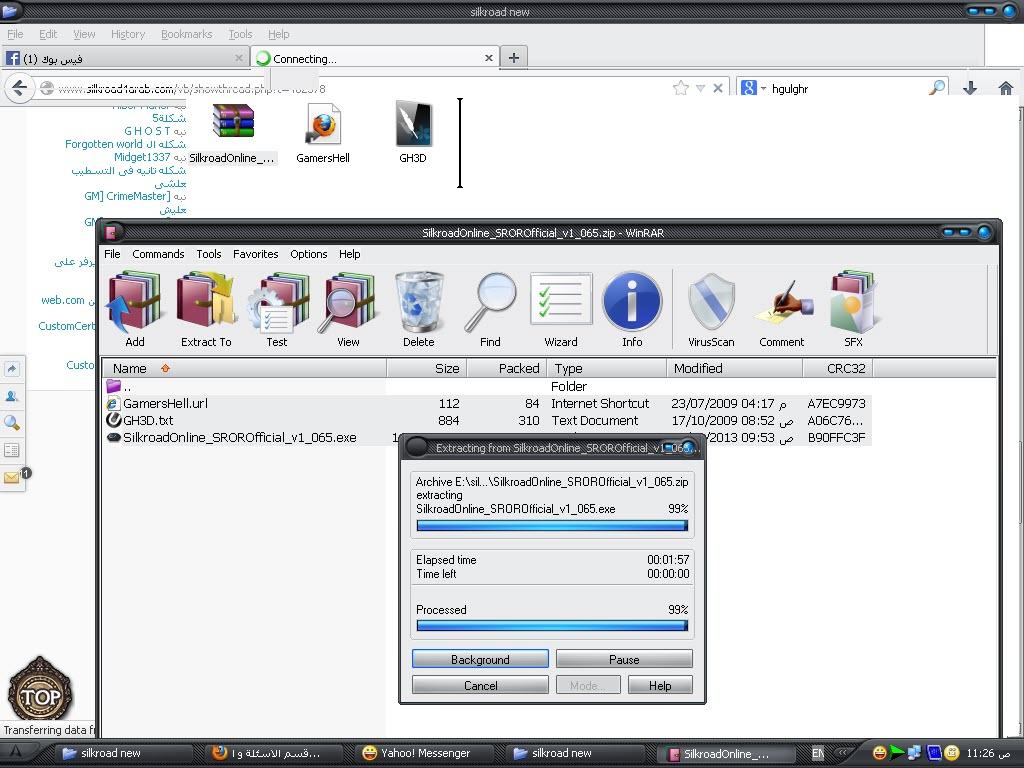Screen dimensions: 1024x768
Task: Open Firefox downloads arrow icon
Action: coord(970,88)
